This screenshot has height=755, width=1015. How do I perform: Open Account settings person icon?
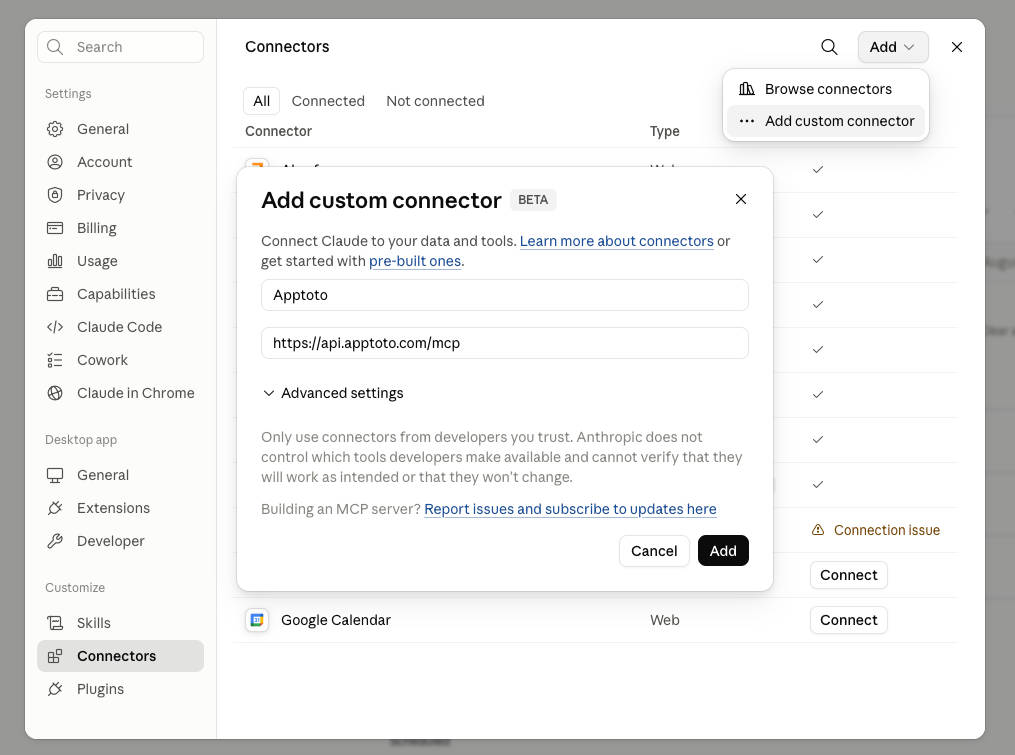55,162
